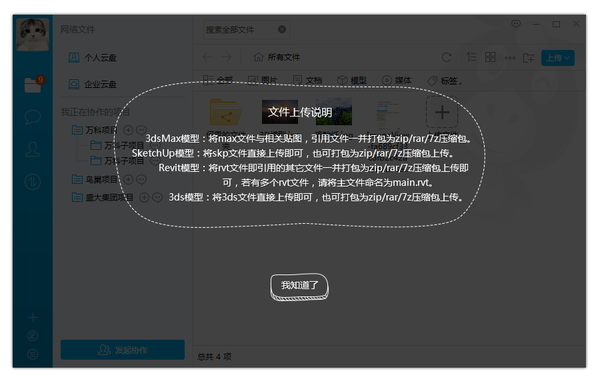Open the document file thumbnail
The height and width of the screenshot is (381, 600).
click(x=388, y=115)
